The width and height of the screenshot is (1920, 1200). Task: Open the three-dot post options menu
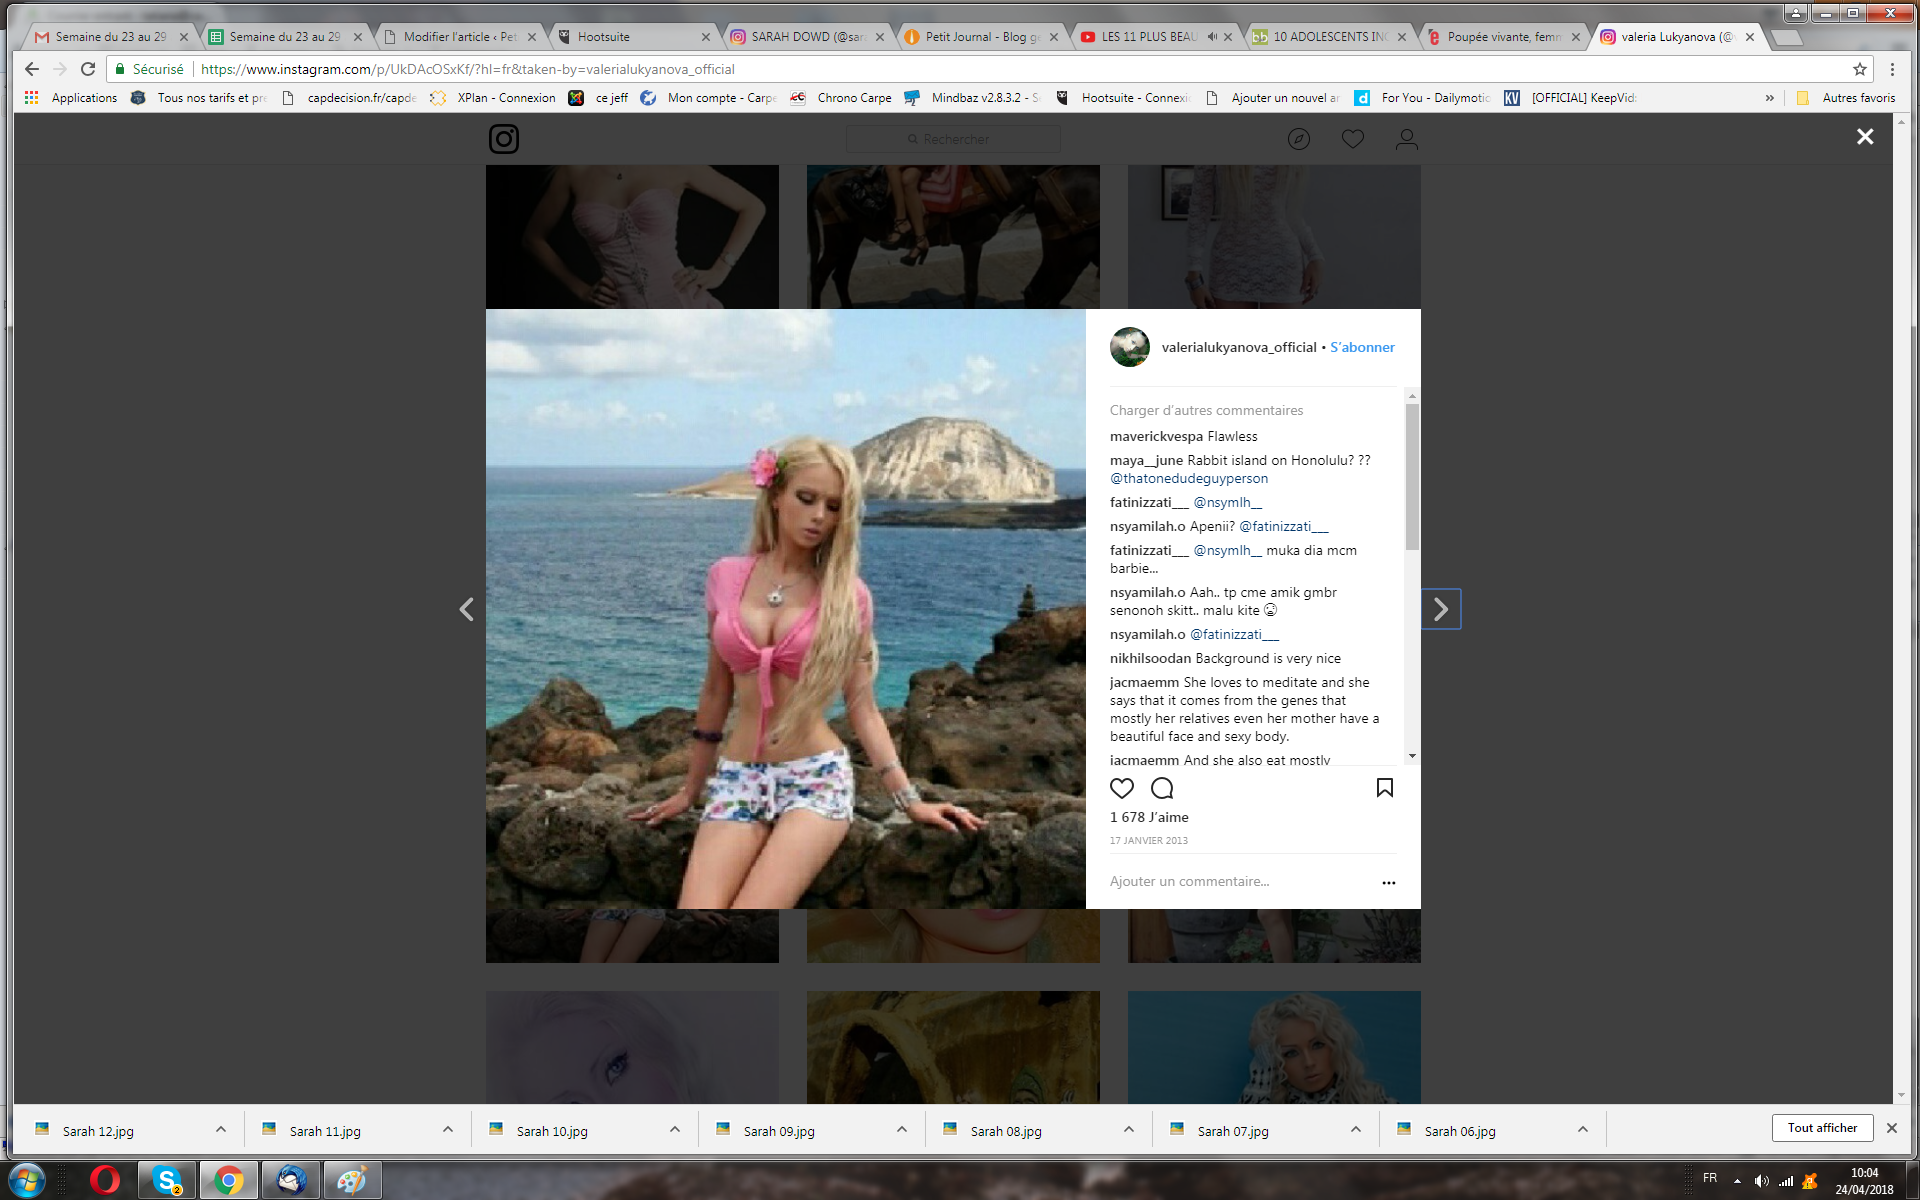1388,882
